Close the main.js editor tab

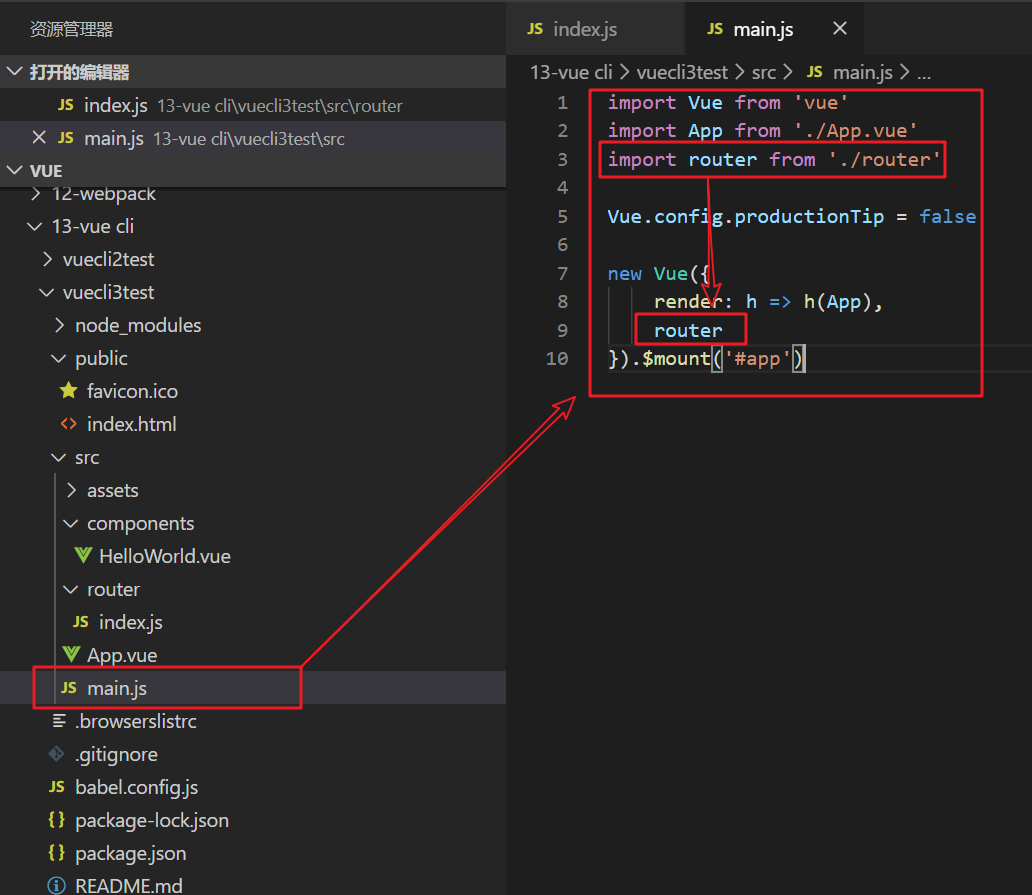pyautogui.click(x=840, y=29)
